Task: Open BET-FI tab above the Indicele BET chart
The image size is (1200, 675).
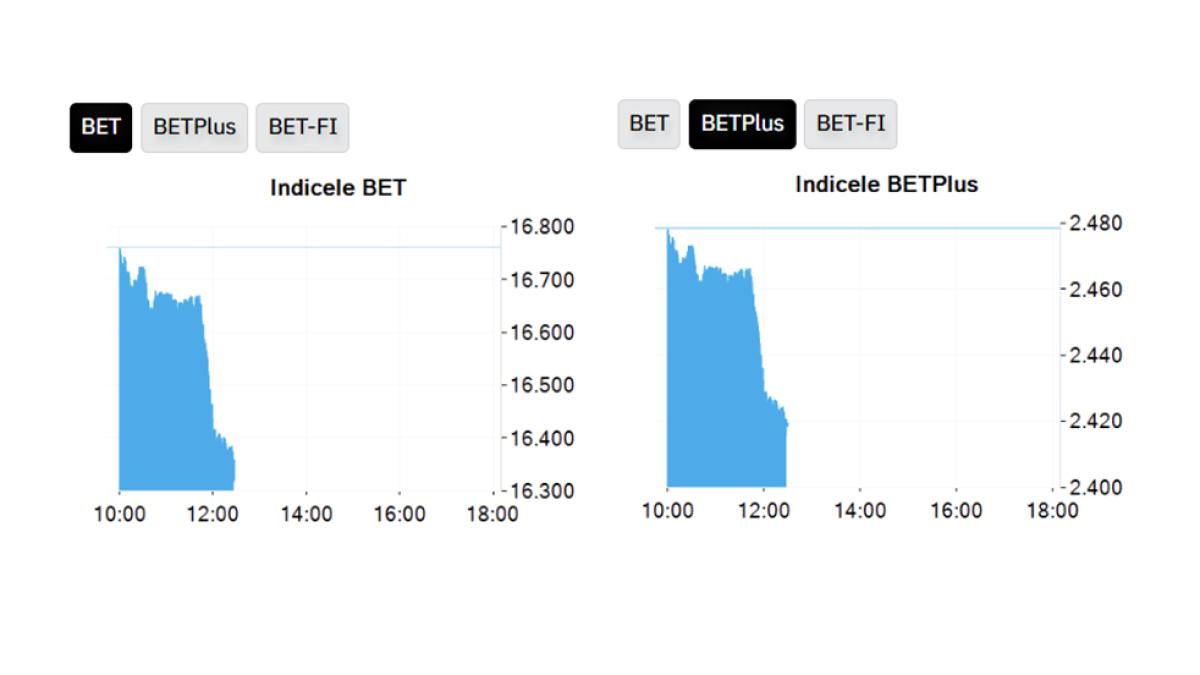Action: click(x=302, y=128)
